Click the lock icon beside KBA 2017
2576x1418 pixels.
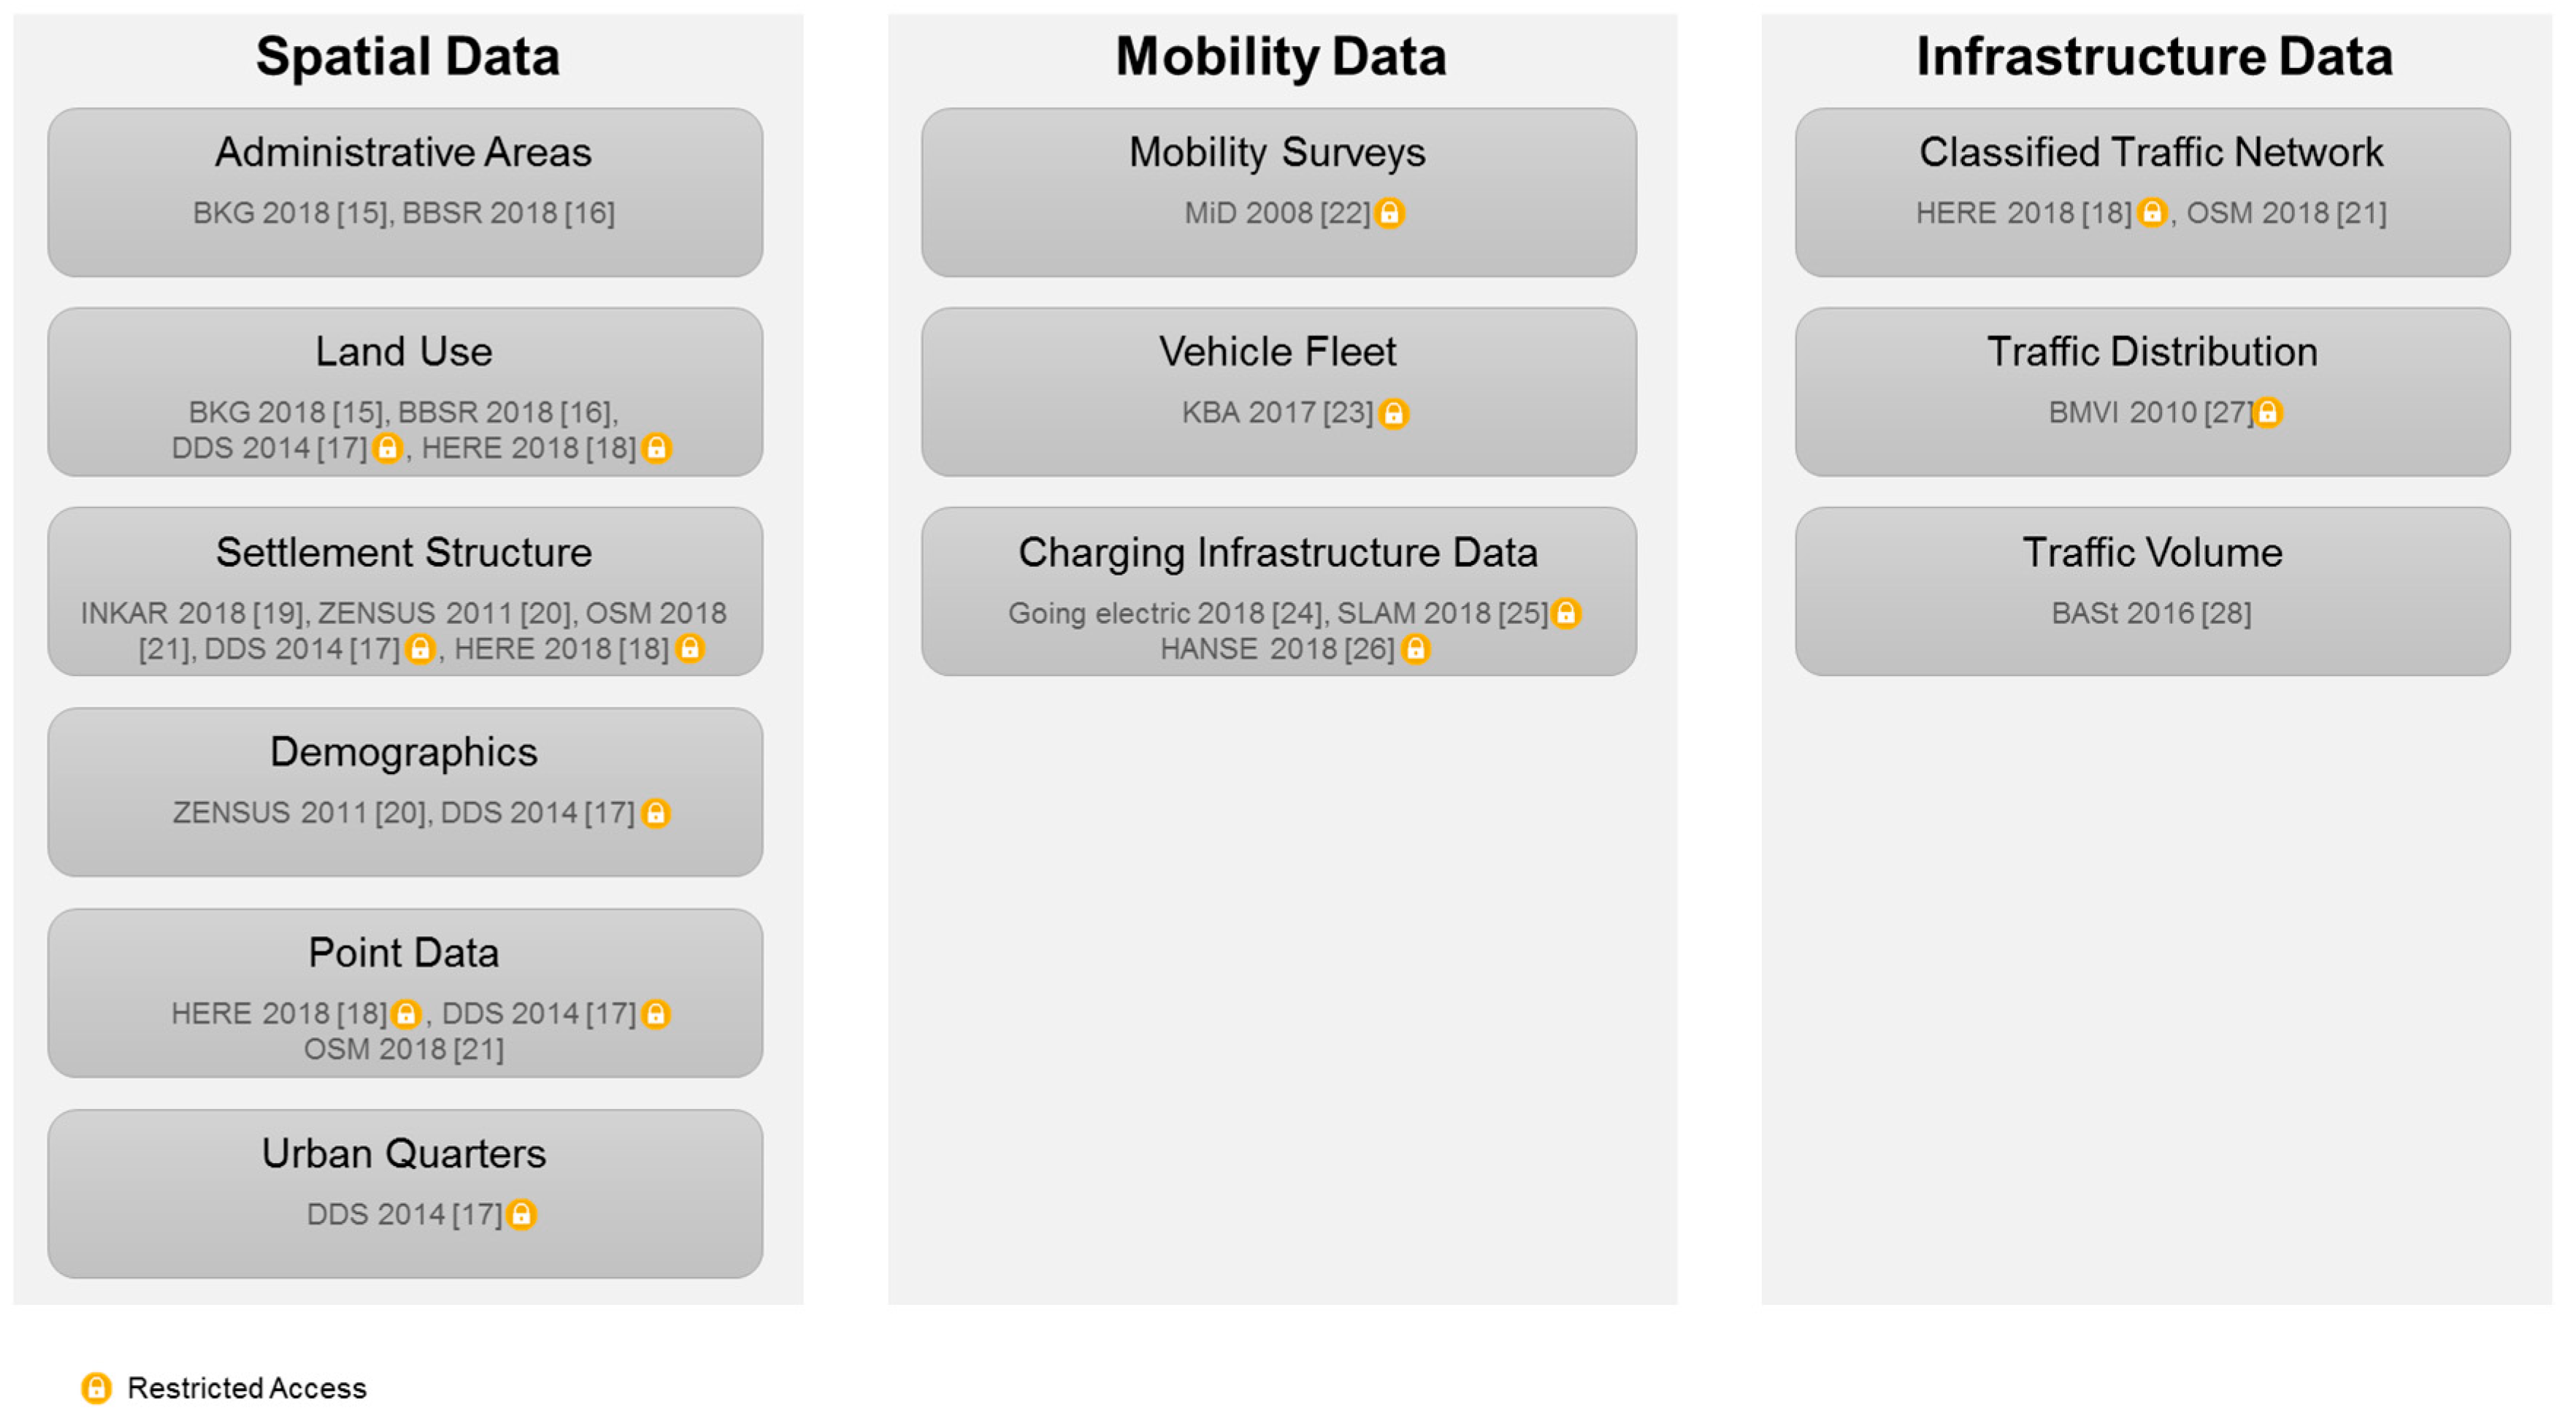click(x=1393, y=413)
